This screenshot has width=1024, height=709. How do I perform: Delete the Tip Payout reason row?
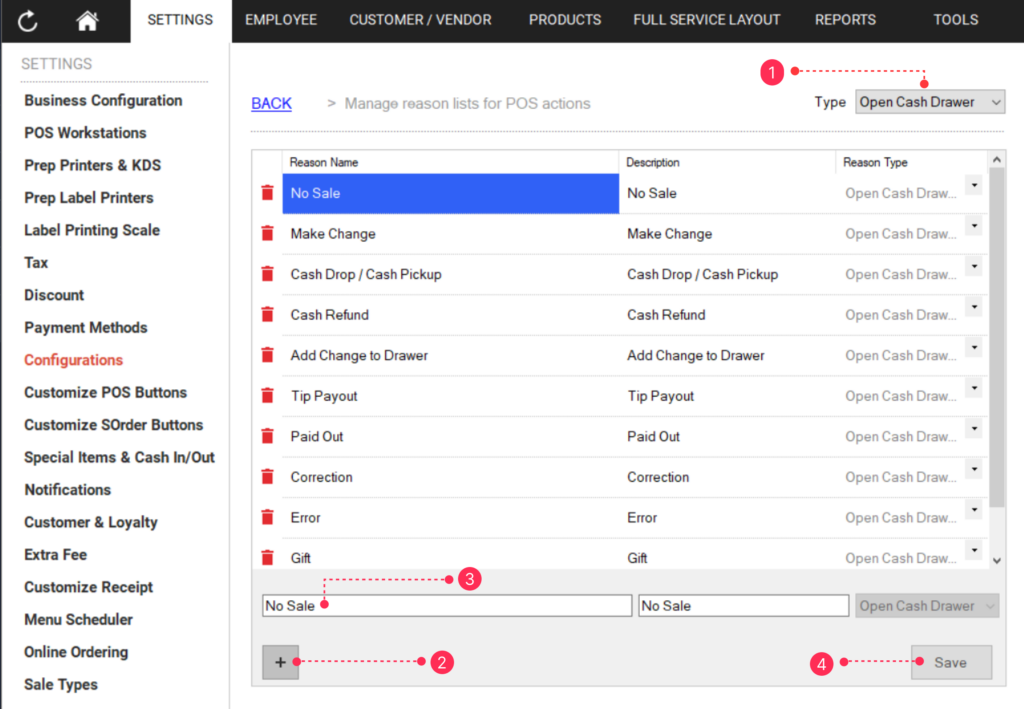tap(267, 395)
